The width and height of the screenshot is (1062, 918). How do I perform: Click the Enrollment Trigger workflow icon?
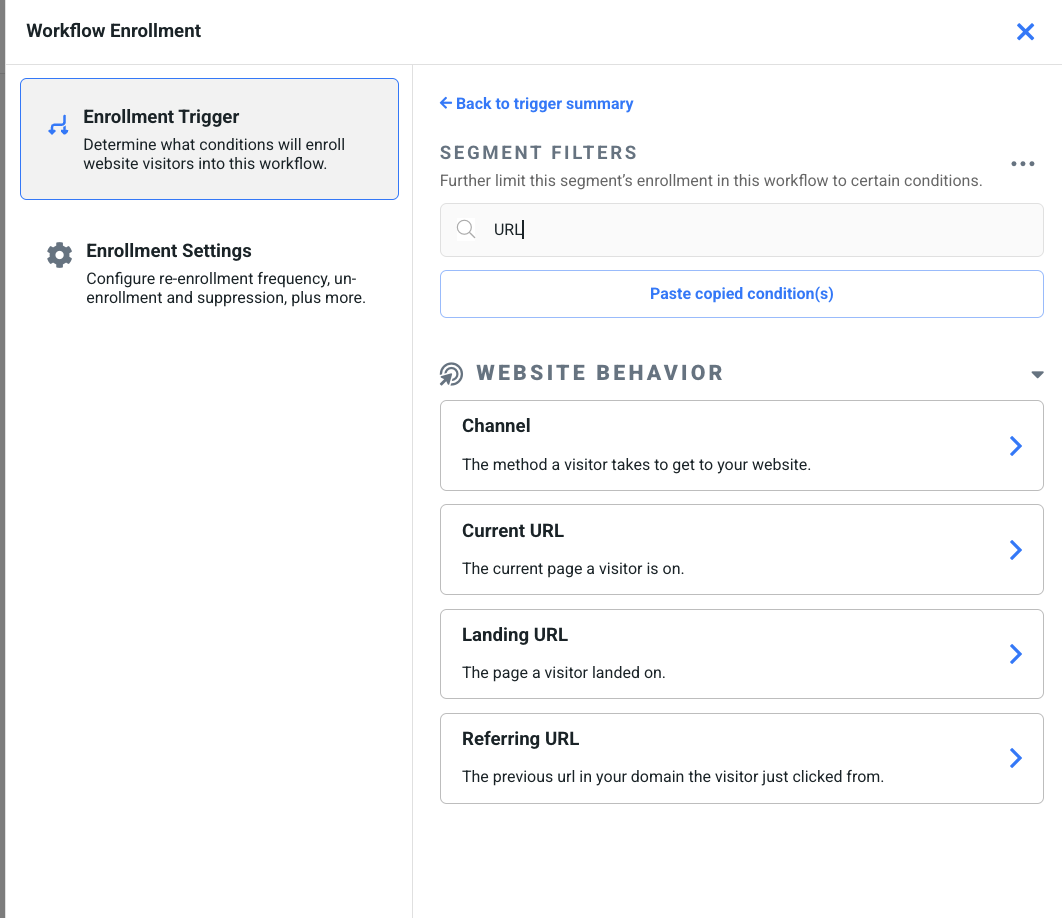coord(58,125)
